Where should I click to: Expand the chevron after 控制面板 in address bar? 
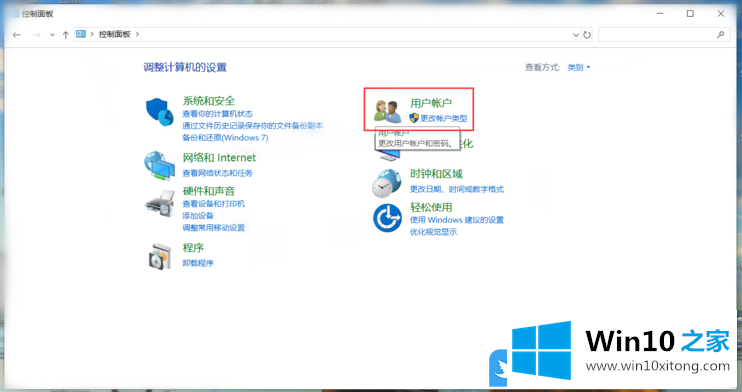coord(137,34)
